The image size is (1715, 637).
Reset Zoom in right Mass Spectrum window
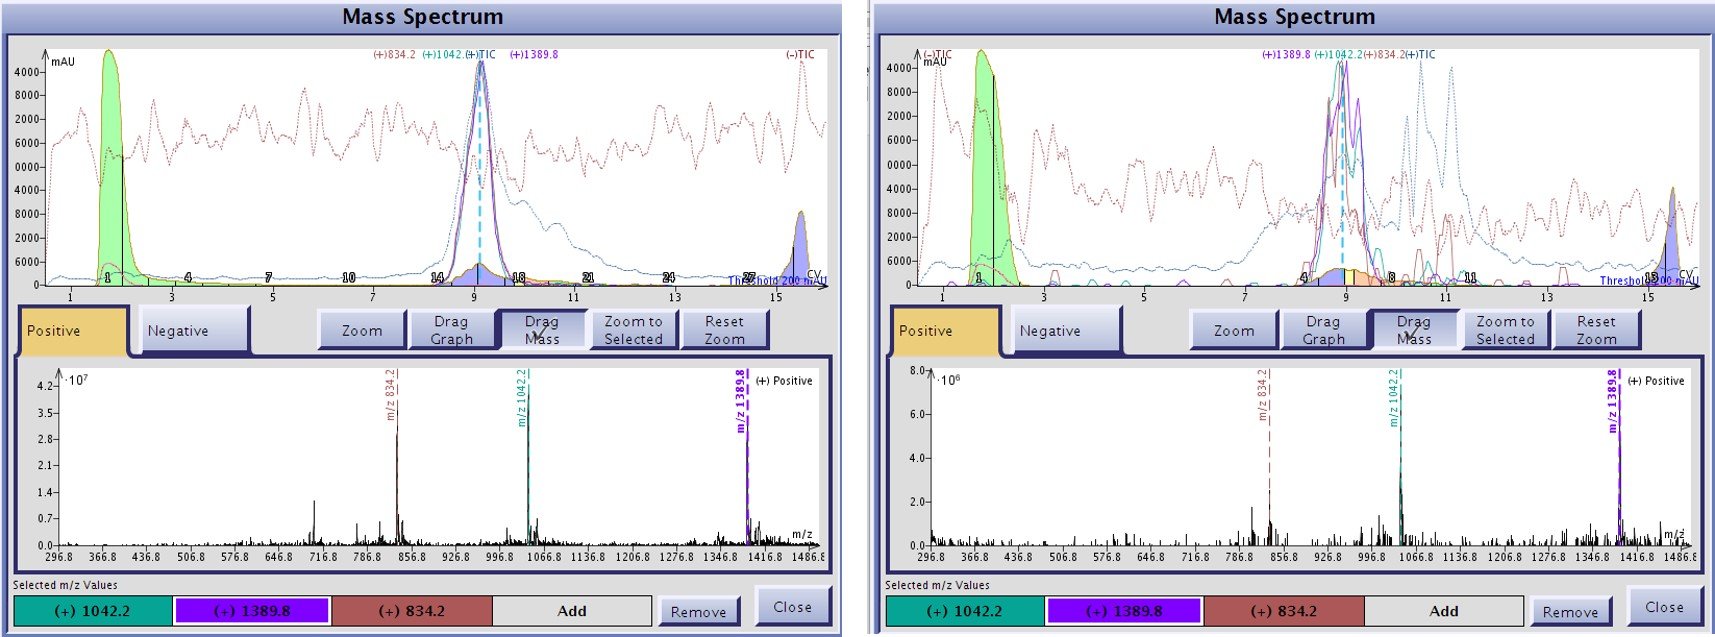(1596, 331)
